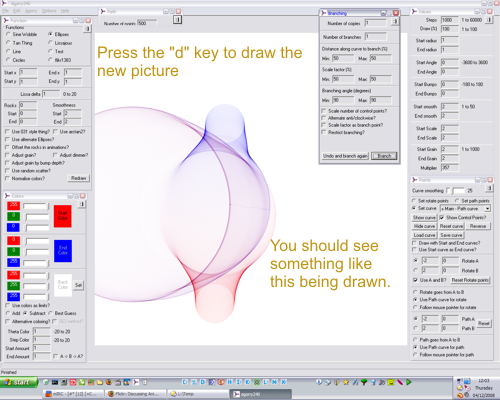This screenshot has height=400, width=500.
Task: Click the Function panel's small corner button
Action: [x=87, y=29]
